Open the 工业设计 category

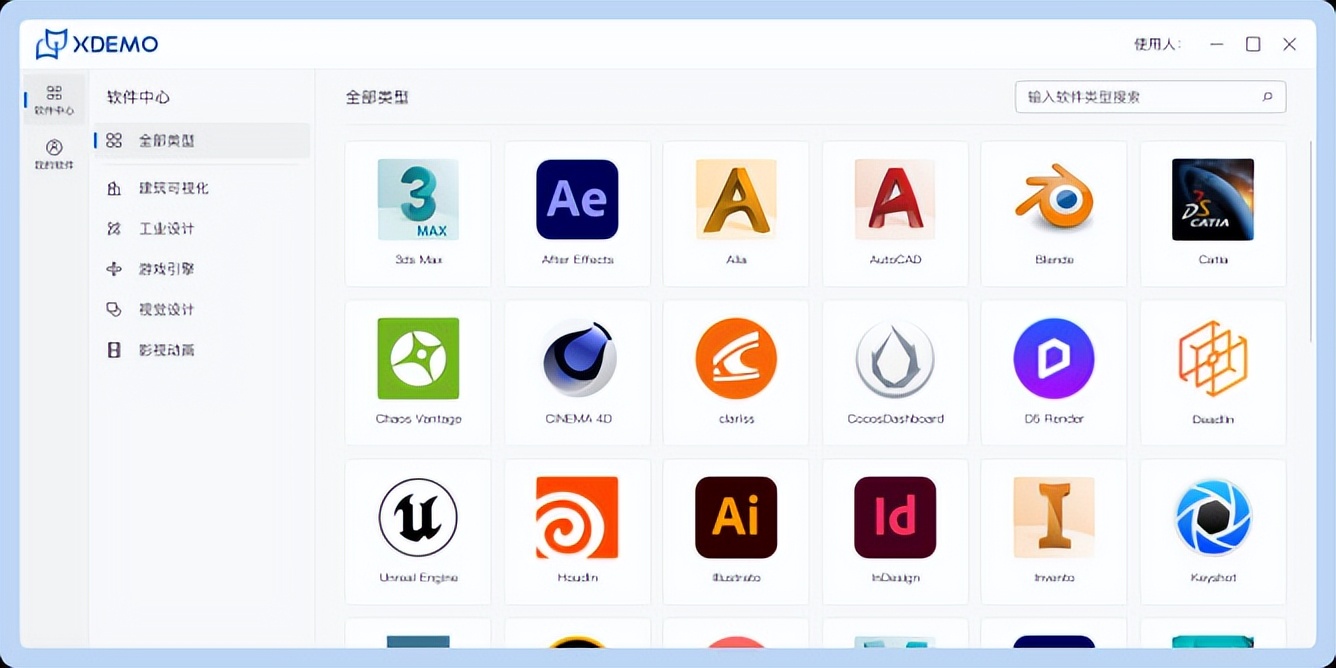202,229
